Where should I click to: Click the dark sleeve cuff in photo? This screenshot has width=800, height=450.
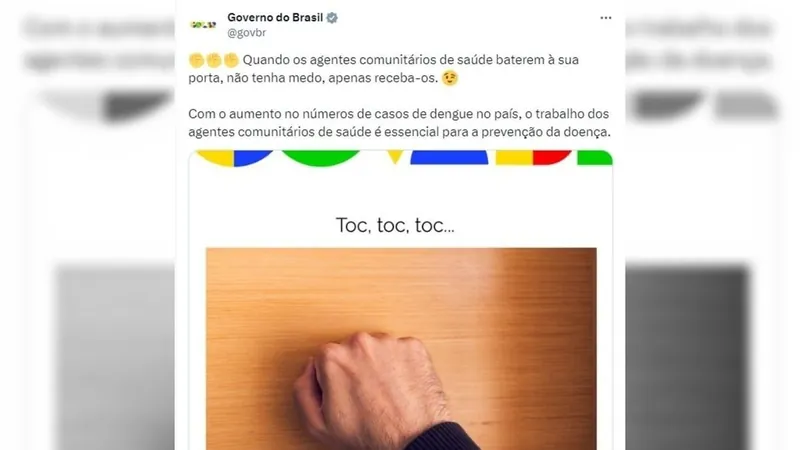(441, 437)
